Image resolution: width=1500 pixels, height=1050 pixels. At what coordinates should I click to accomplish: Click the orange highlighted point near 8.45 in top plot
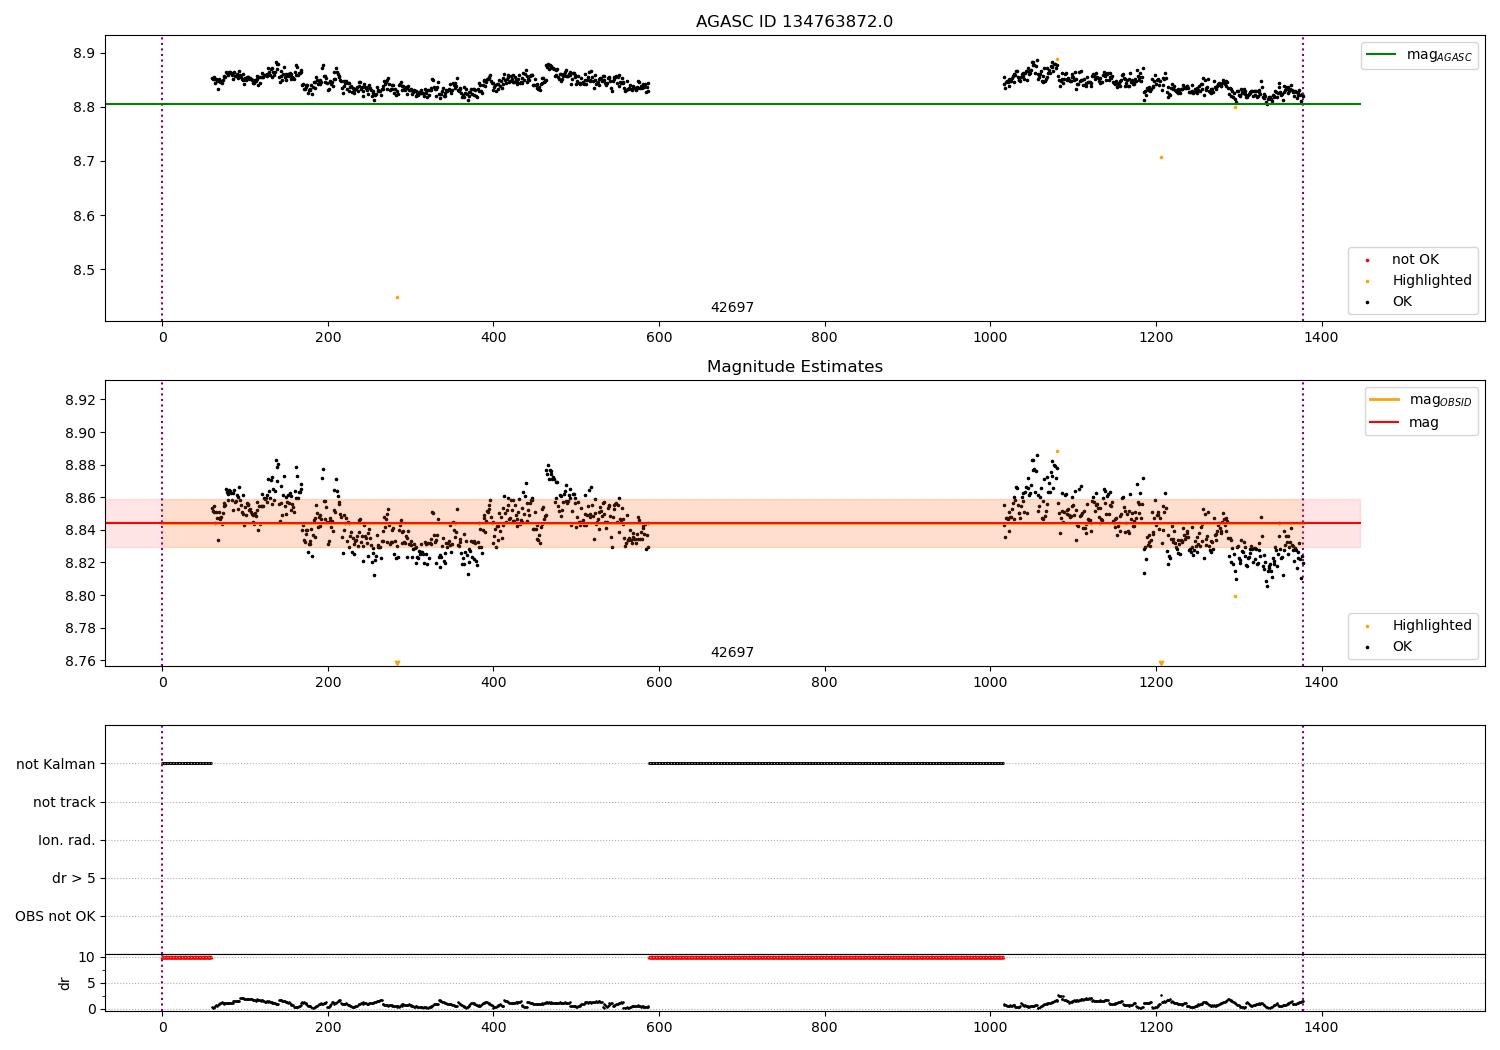pyautogui.click(x=397, y=297)
